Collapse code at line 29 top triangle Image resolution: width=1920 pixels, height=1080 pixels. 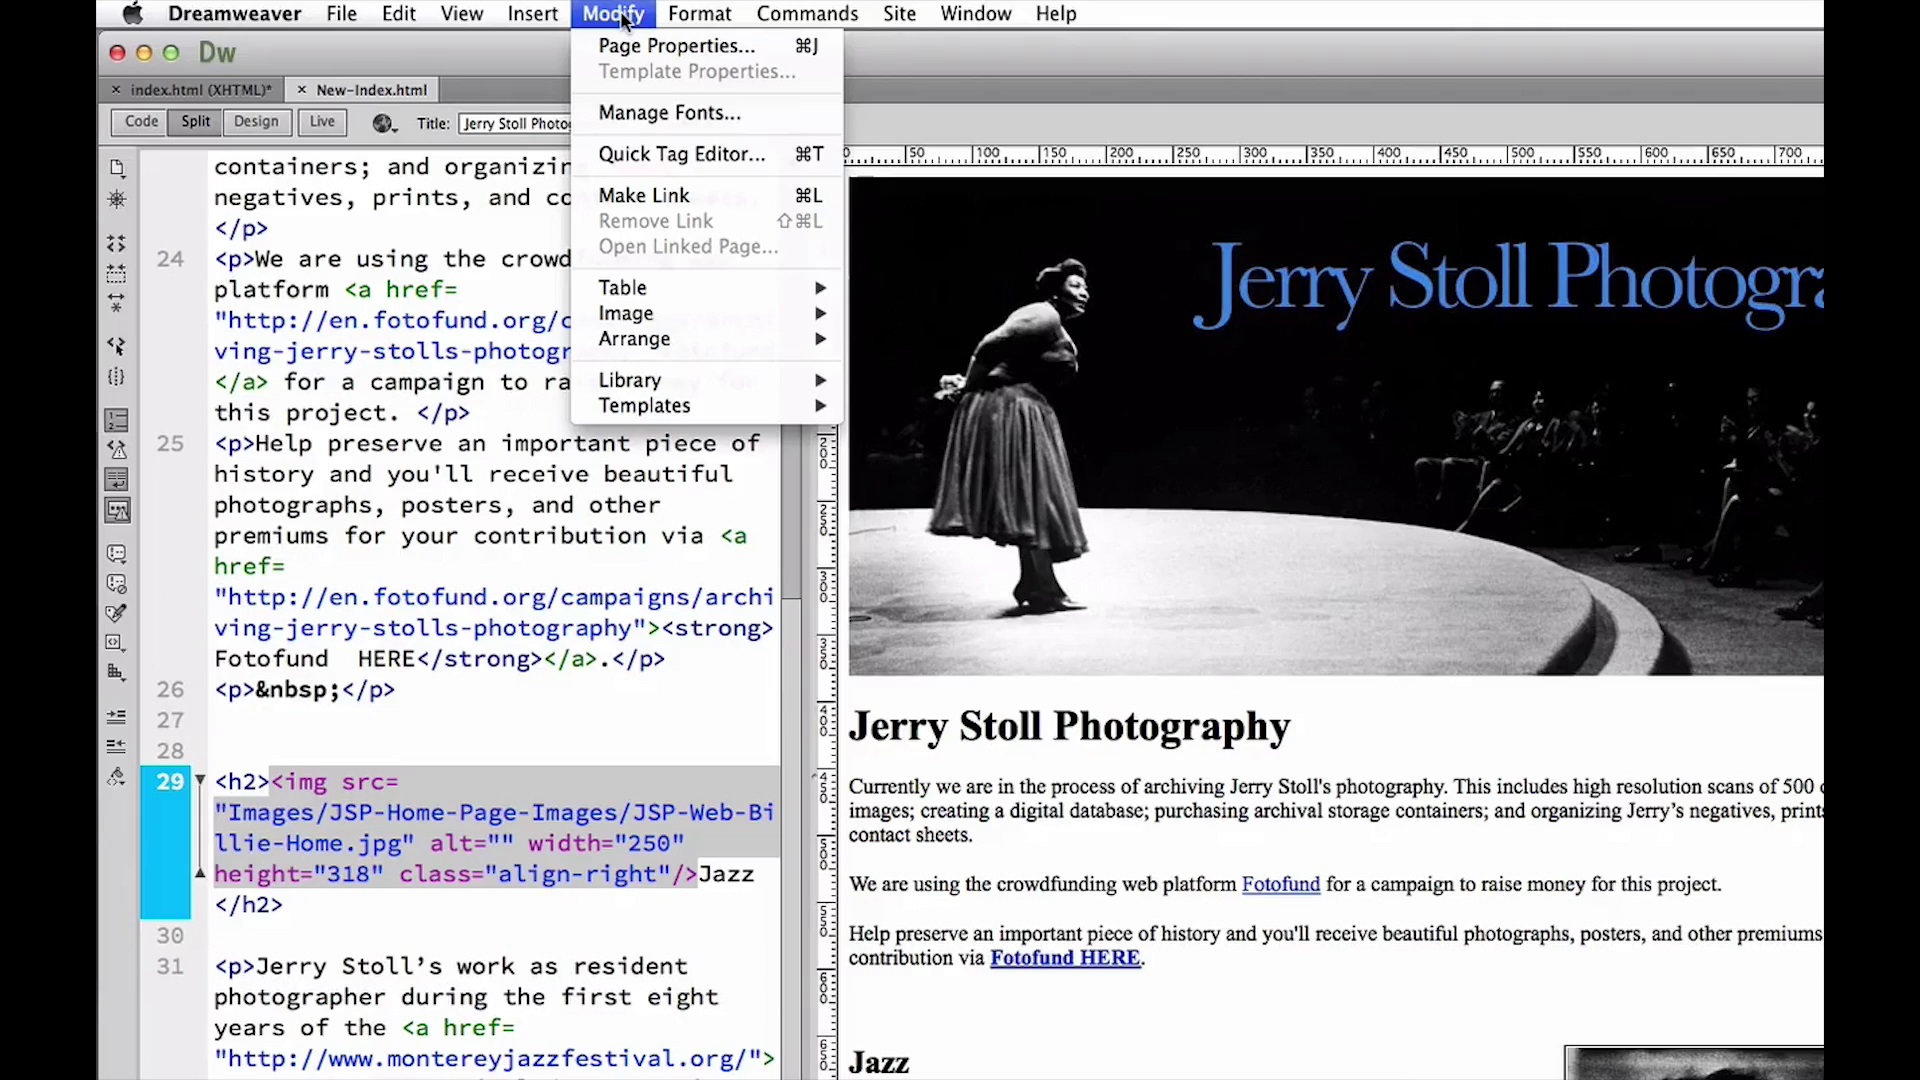coord(200,780)
